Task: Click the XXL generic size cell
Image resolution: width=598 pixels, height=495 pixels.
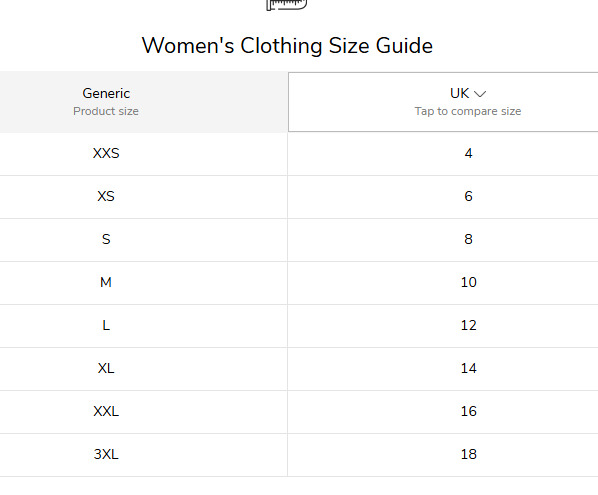Action: [x=144, y=412]
